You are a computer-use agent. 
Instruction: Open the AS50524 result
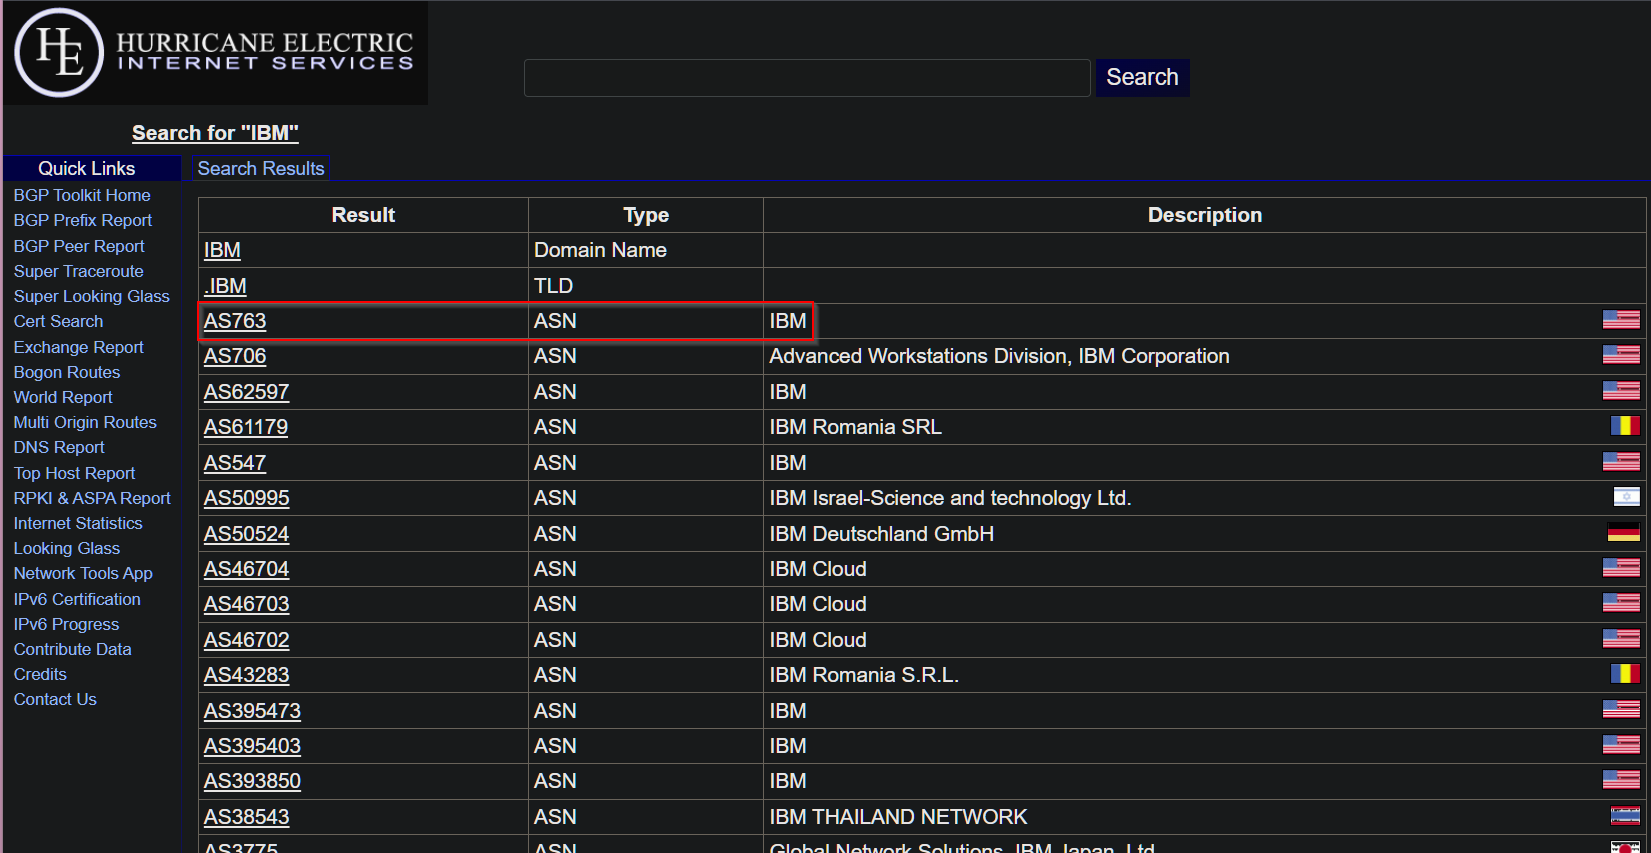click(x=246, y=534)
